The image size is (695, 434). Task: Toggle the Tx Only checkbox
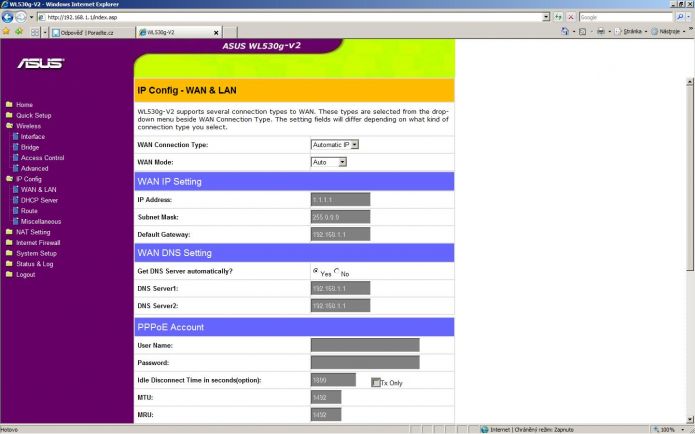tap(376, 383)
